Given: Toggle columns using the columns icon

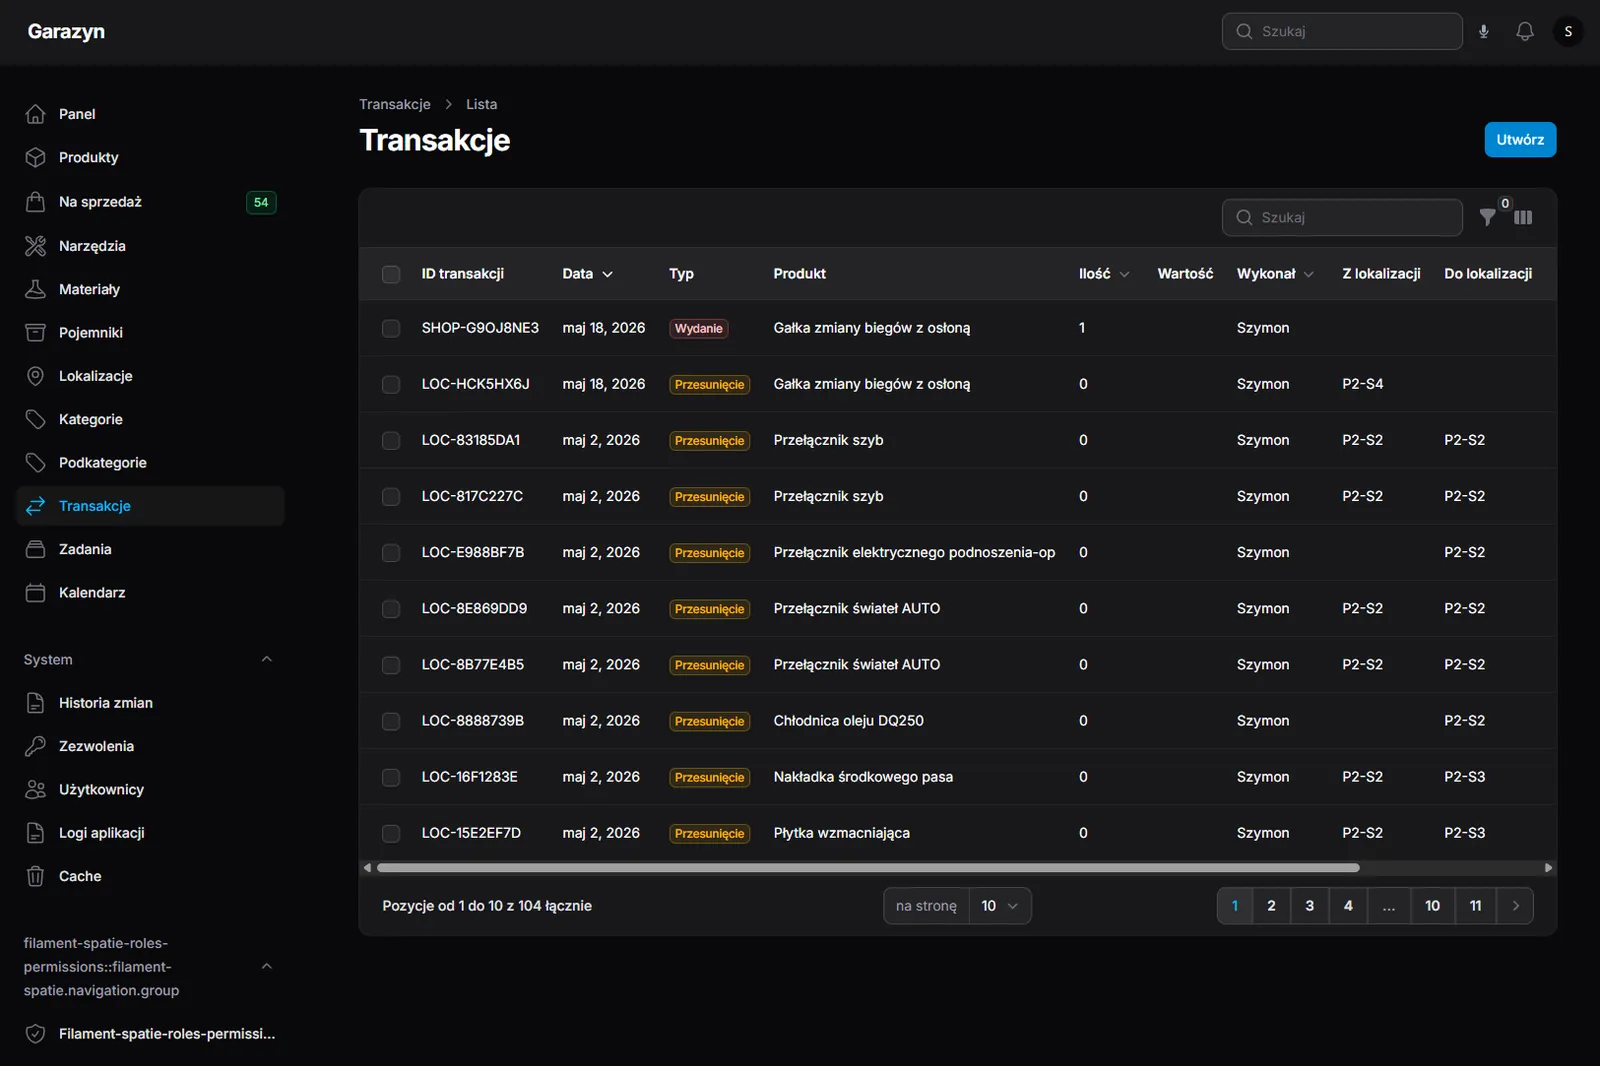Looking at the screenshot, I should click(x=1523, y=217).
